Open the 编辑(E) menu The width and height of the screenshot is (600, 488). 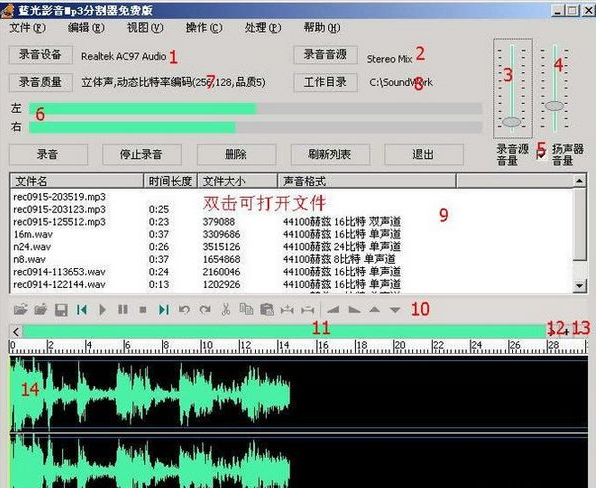[x=86, y=28]
